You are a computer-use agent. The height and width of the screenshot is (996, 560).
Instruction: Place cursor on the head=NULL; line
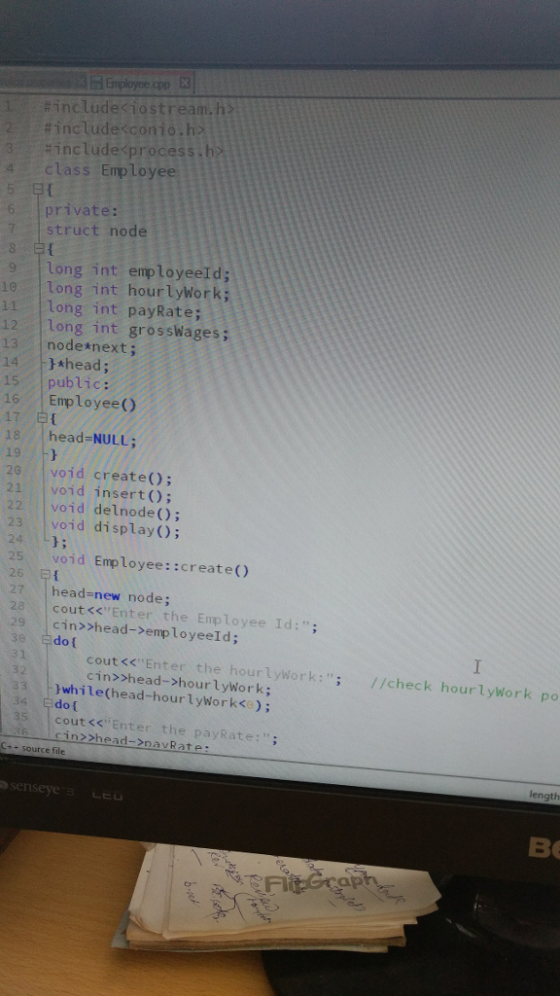tap(93, 438)
